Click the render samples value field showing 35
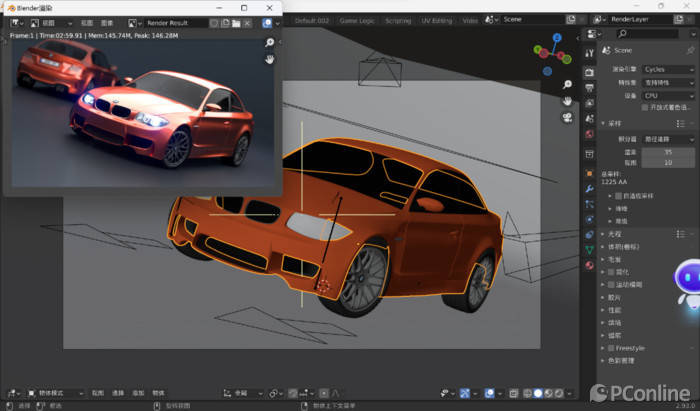The height and width of the screenshot is (411, 700). pyautogui.click(x=668, y=151)
